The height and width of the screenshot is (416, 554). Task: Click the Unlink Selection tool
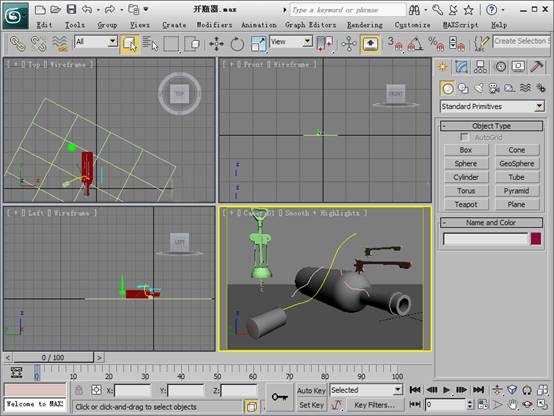[38, 44]
